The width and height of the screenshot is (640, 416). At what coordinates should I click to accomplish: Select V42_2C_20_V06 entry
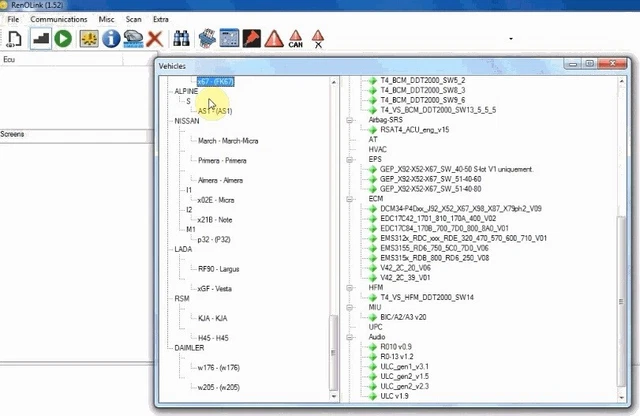(x=405, y=268)
